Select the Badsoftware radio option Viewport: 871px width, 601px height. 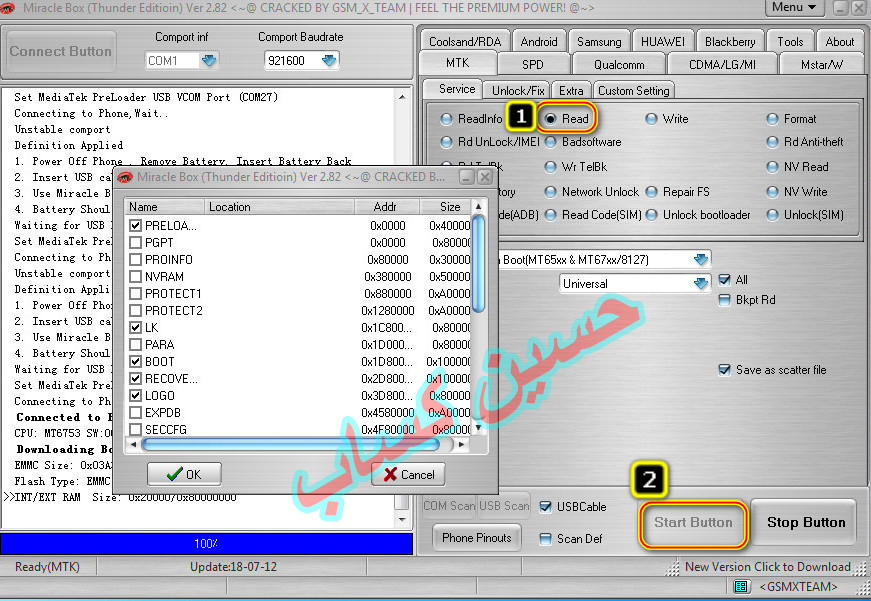tap(550, 142)
